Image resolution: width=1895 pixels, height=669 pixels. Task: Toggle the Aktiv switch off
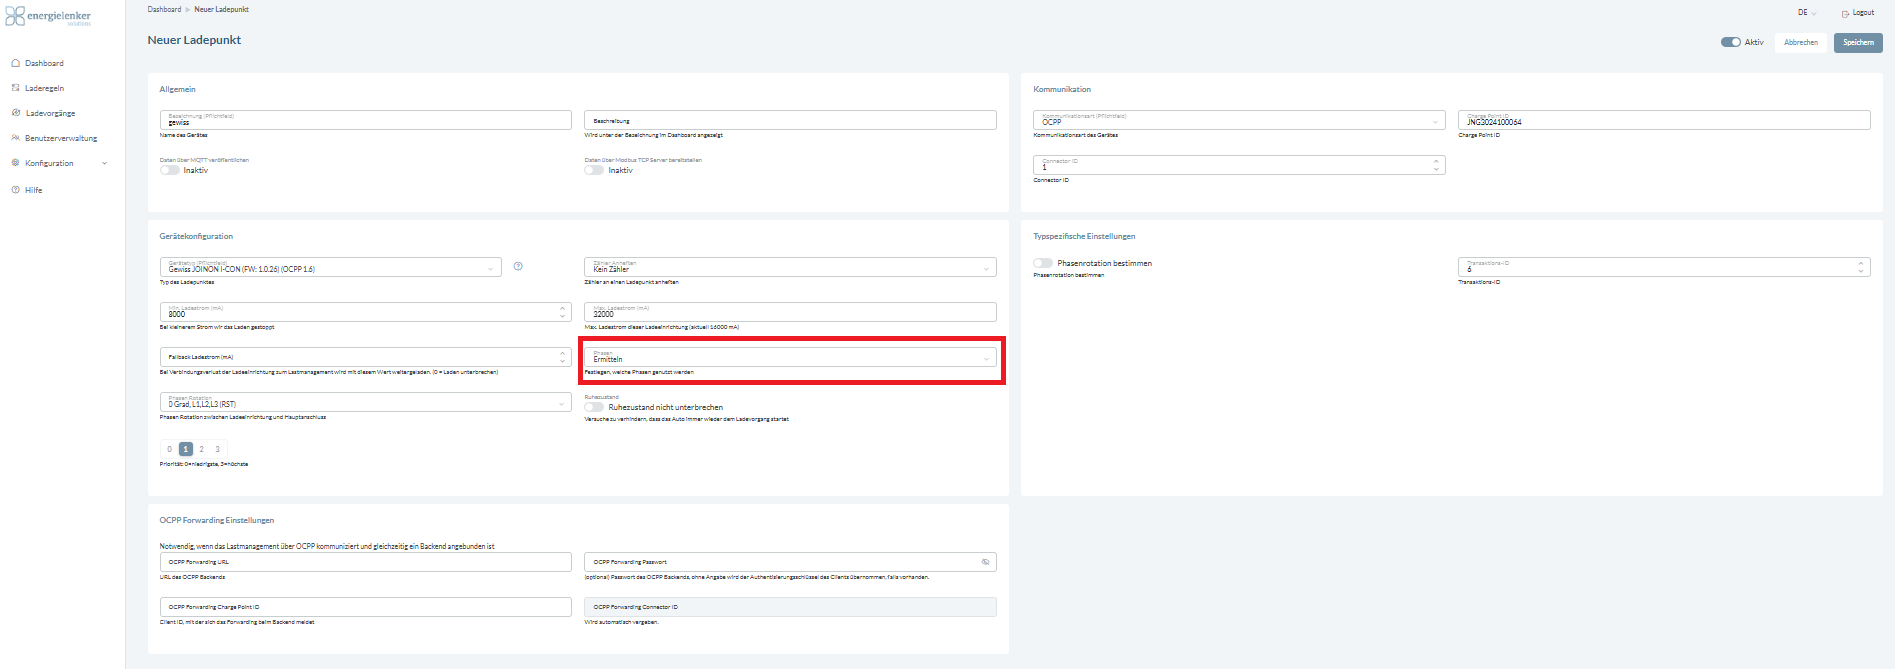click(x=1730, y=42)
